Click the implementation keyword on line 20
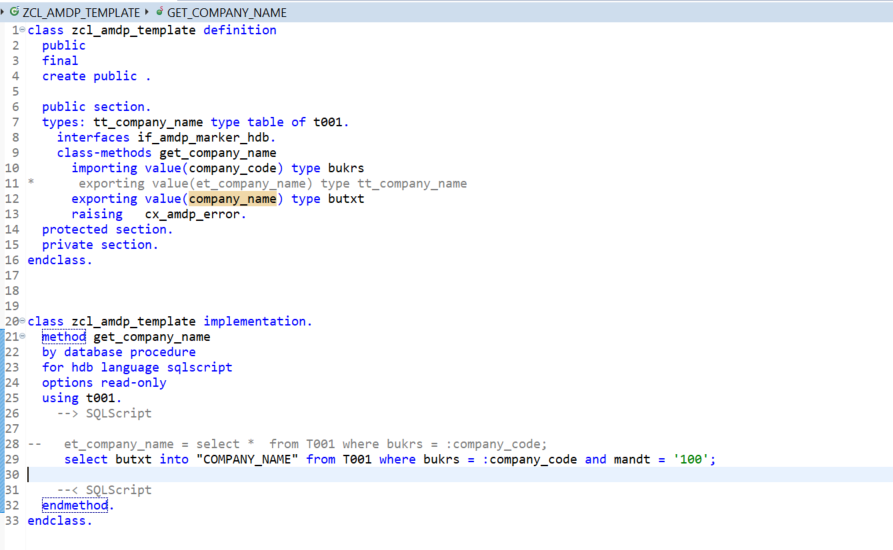 click(257, 321)
